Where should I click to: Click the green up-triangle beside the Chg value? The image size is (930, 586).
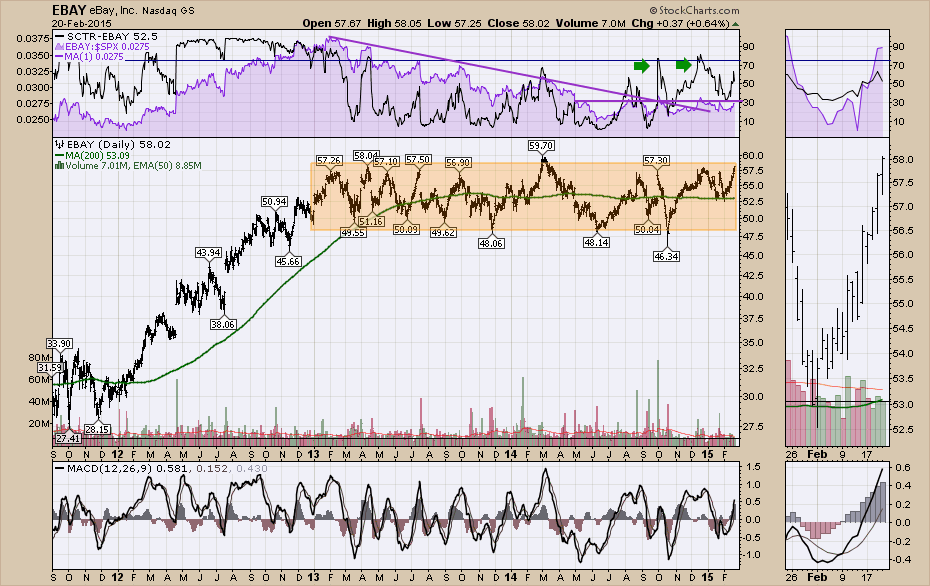(735, 24)
